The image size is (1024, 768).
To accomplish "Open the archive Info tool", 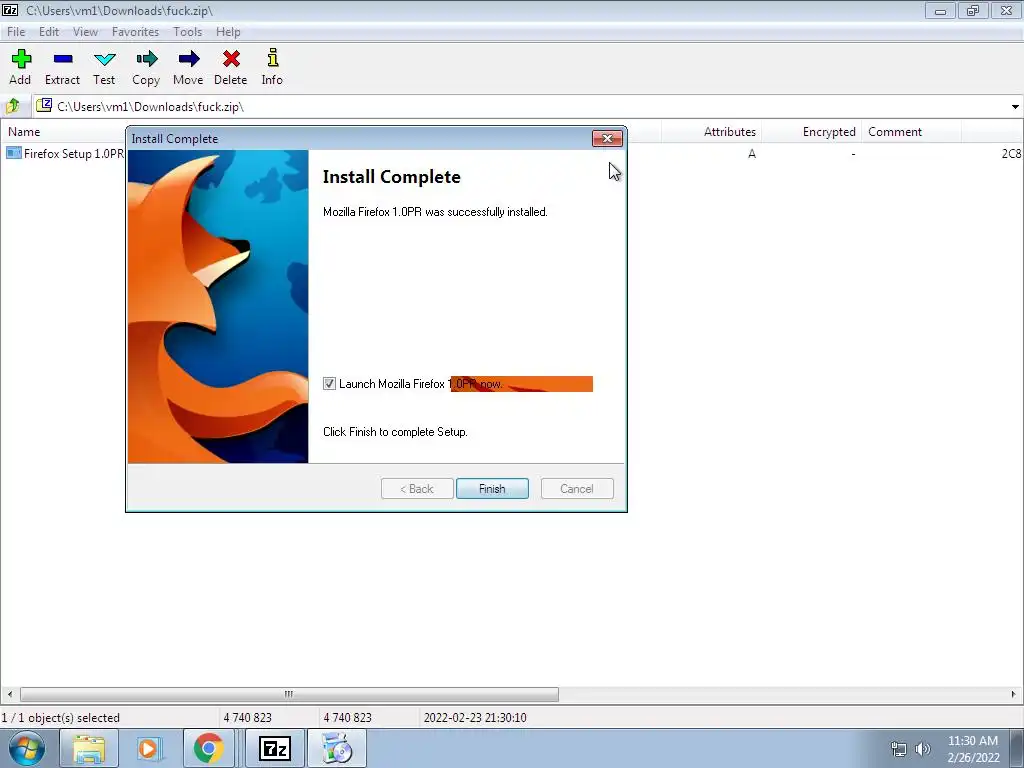I will tap(272, 58).
